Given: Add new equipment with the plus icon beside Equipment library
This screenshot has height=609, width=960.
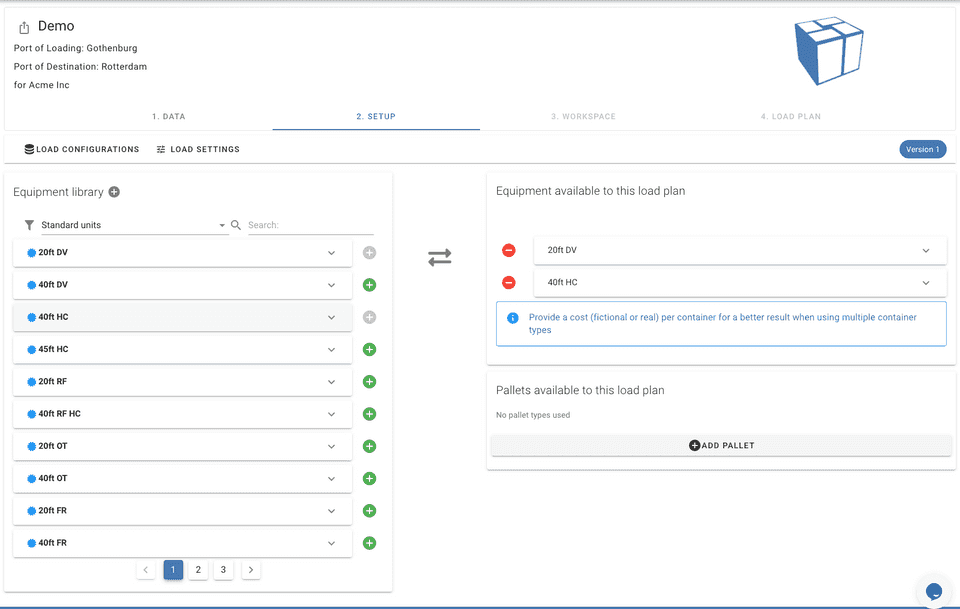Looking at the screenshot, I should click(113, 191).
